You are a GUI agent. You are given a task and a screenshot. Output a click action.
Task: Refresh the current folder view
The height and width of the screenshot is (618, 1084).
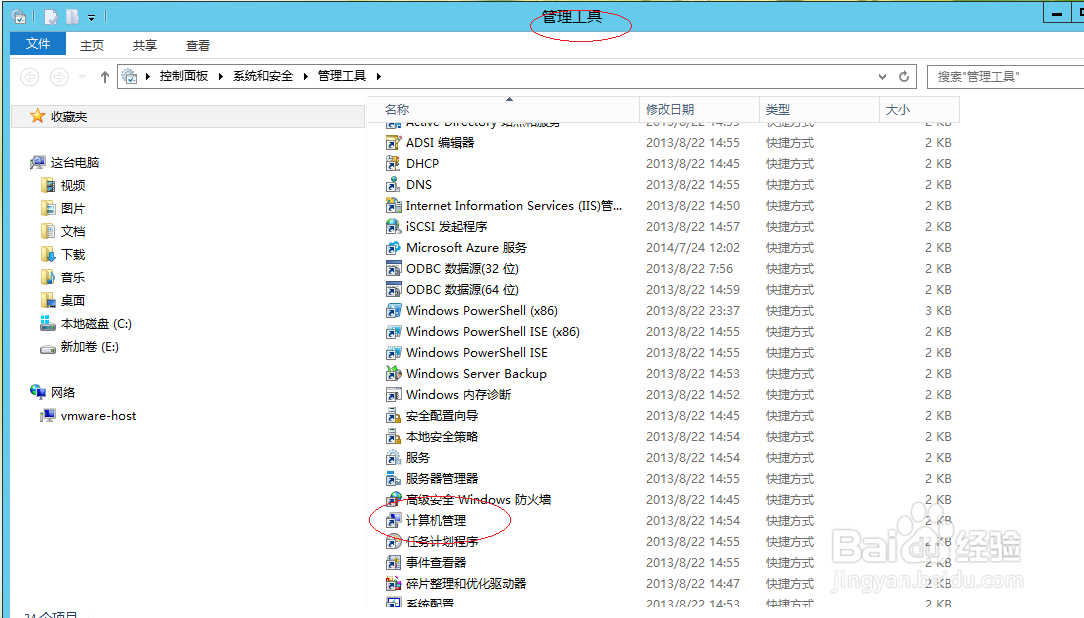[904, 76]
